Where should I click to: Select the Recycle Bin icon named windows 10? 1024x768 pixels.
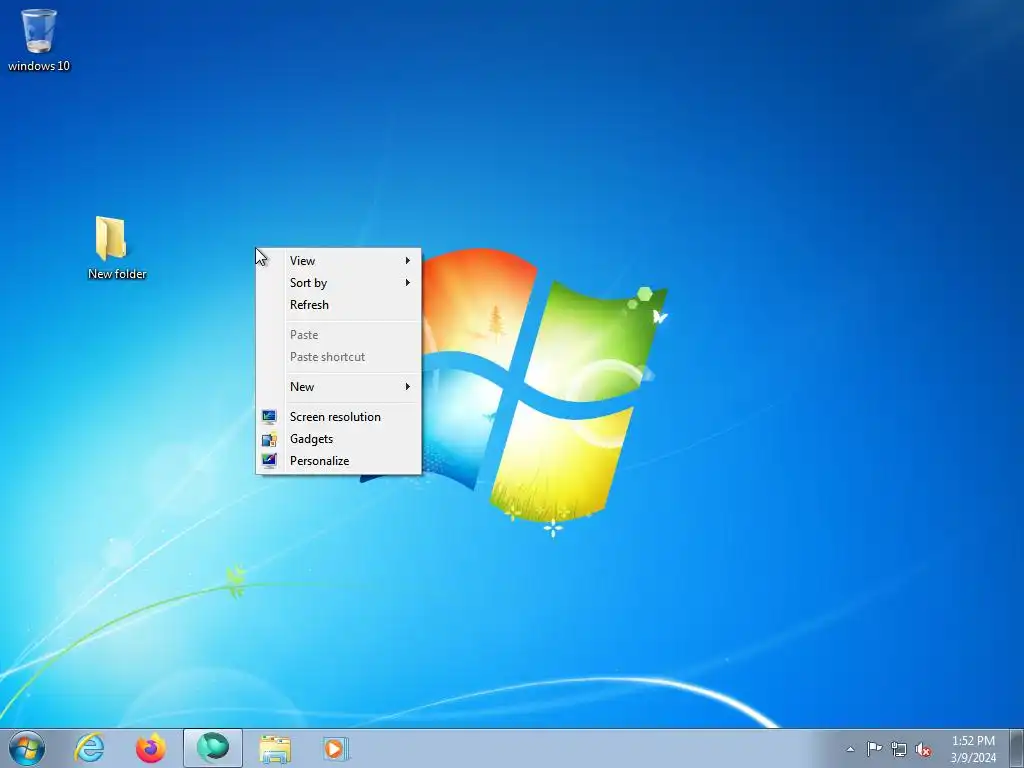[x=39, y=39]
